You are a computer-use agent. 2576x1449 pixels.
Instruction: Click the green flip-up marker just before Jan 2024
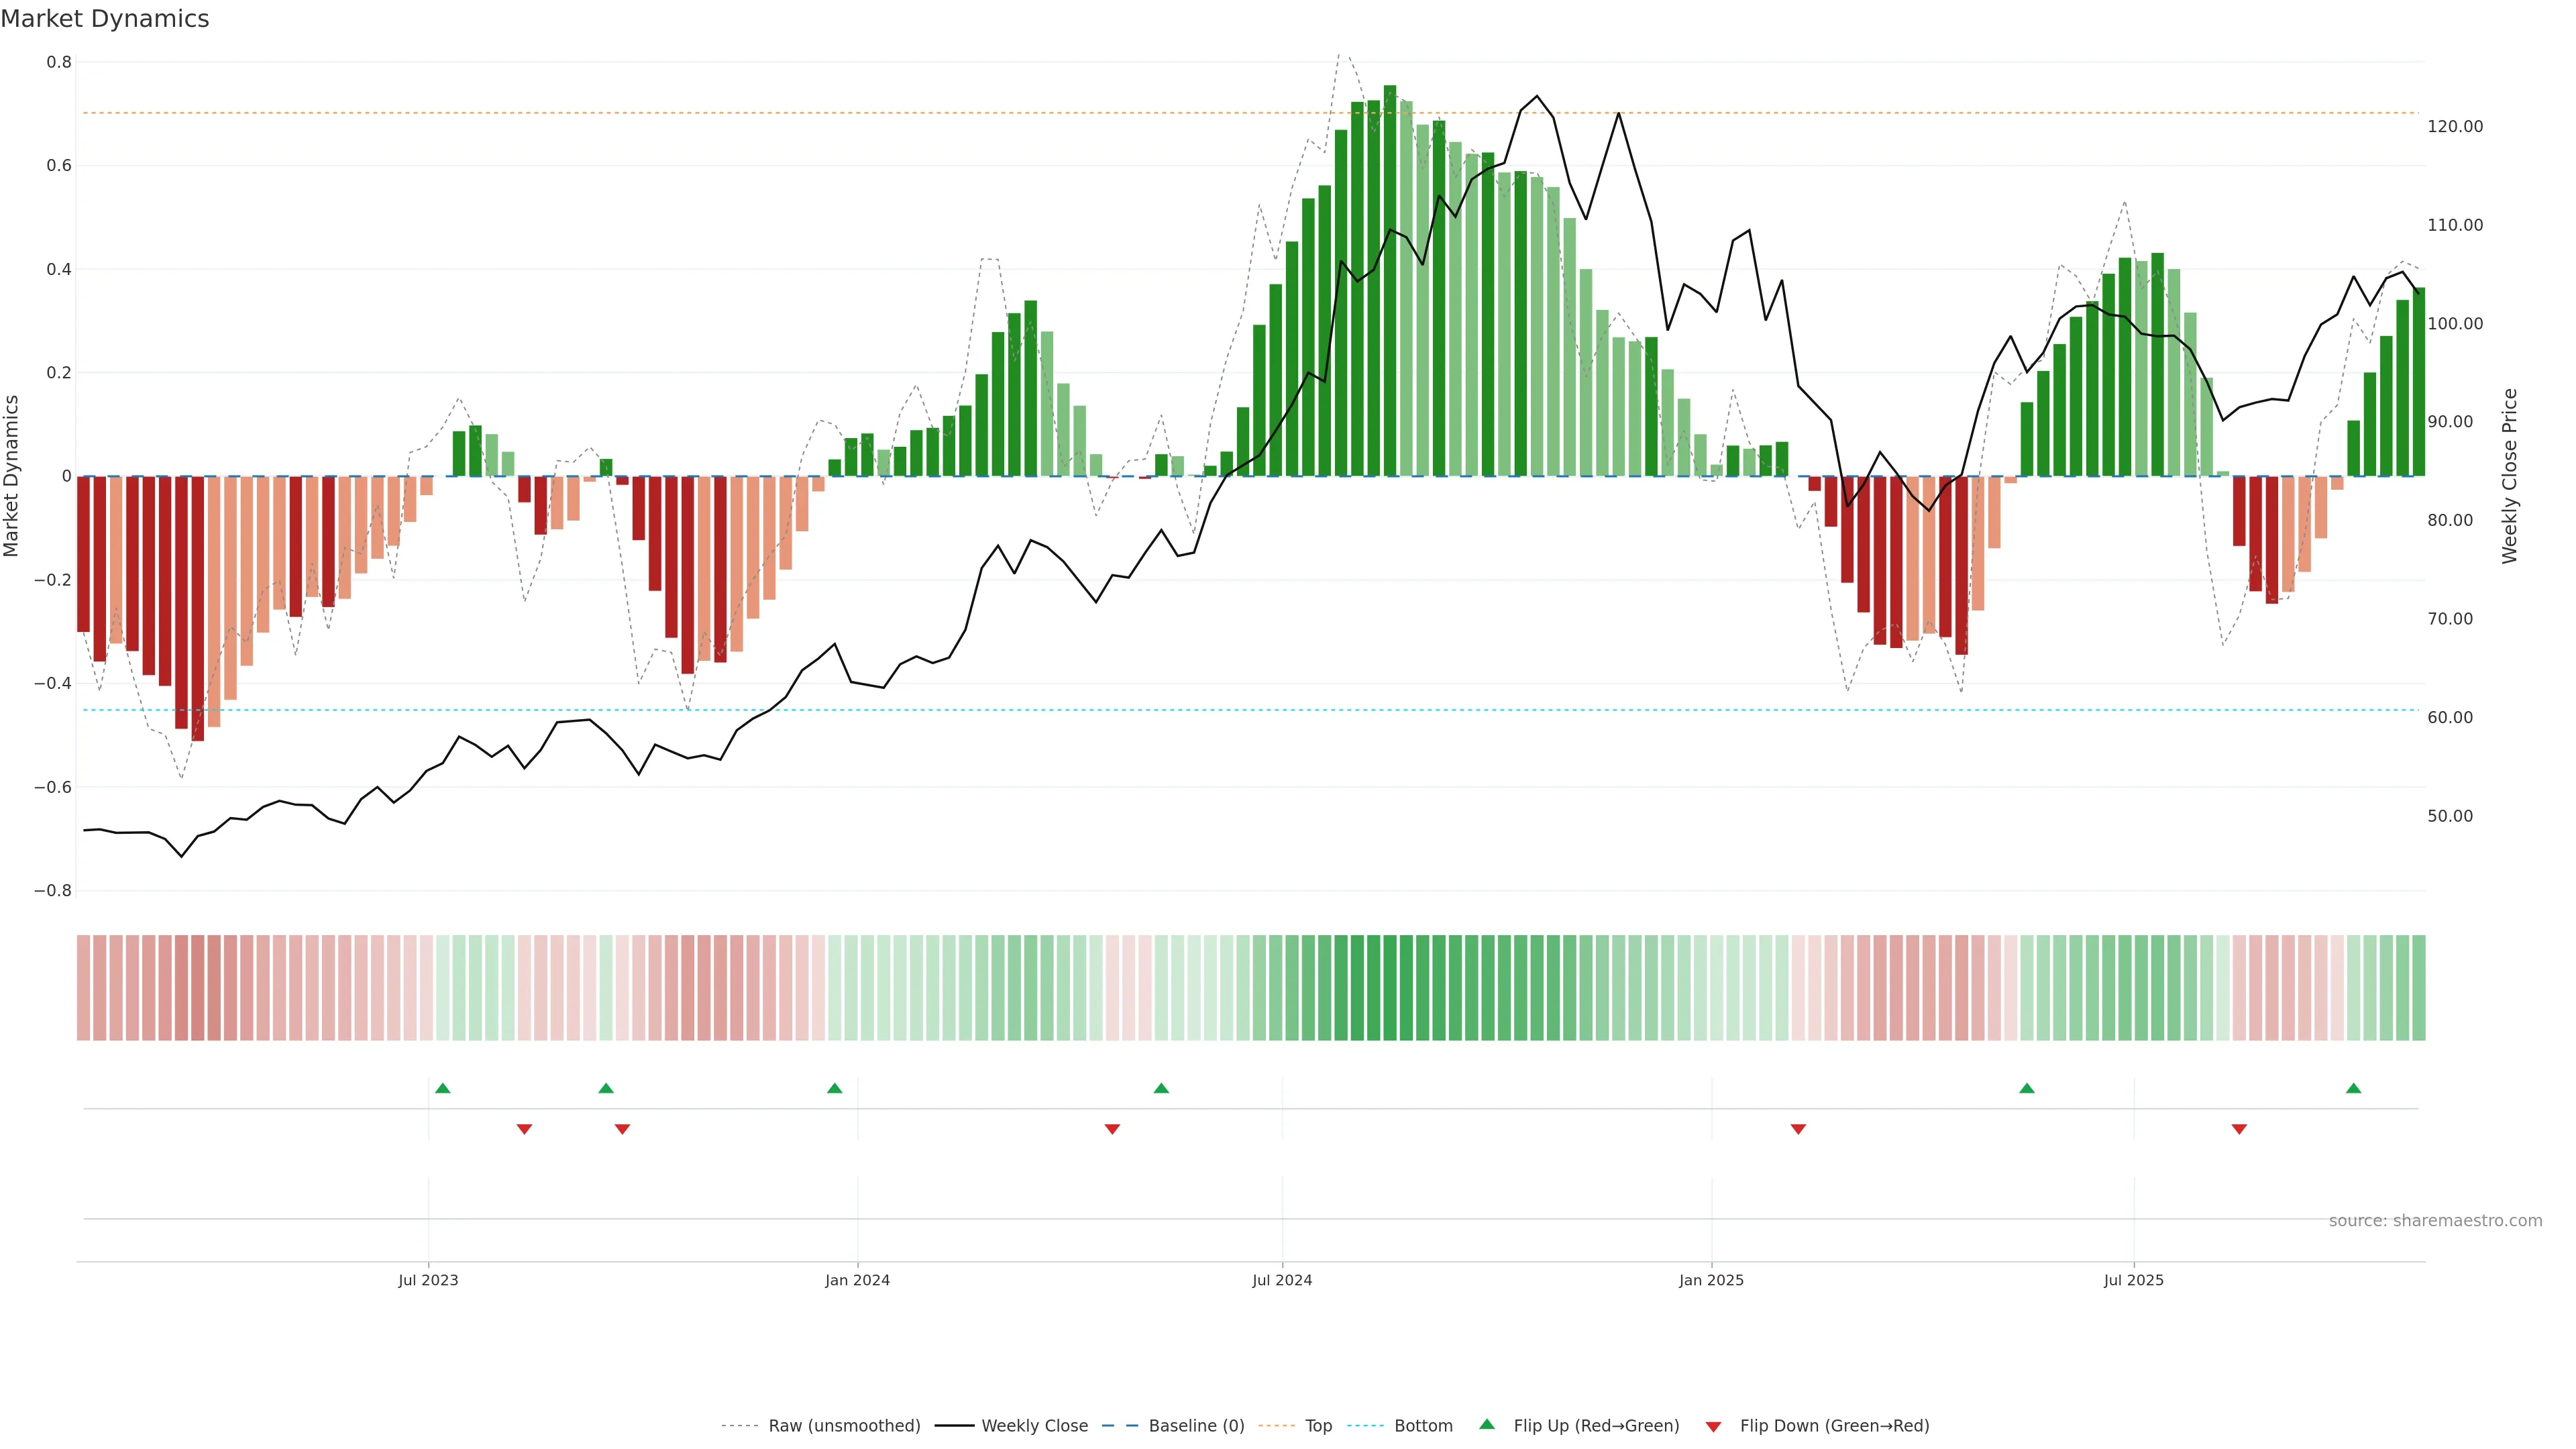(835, 1088)
